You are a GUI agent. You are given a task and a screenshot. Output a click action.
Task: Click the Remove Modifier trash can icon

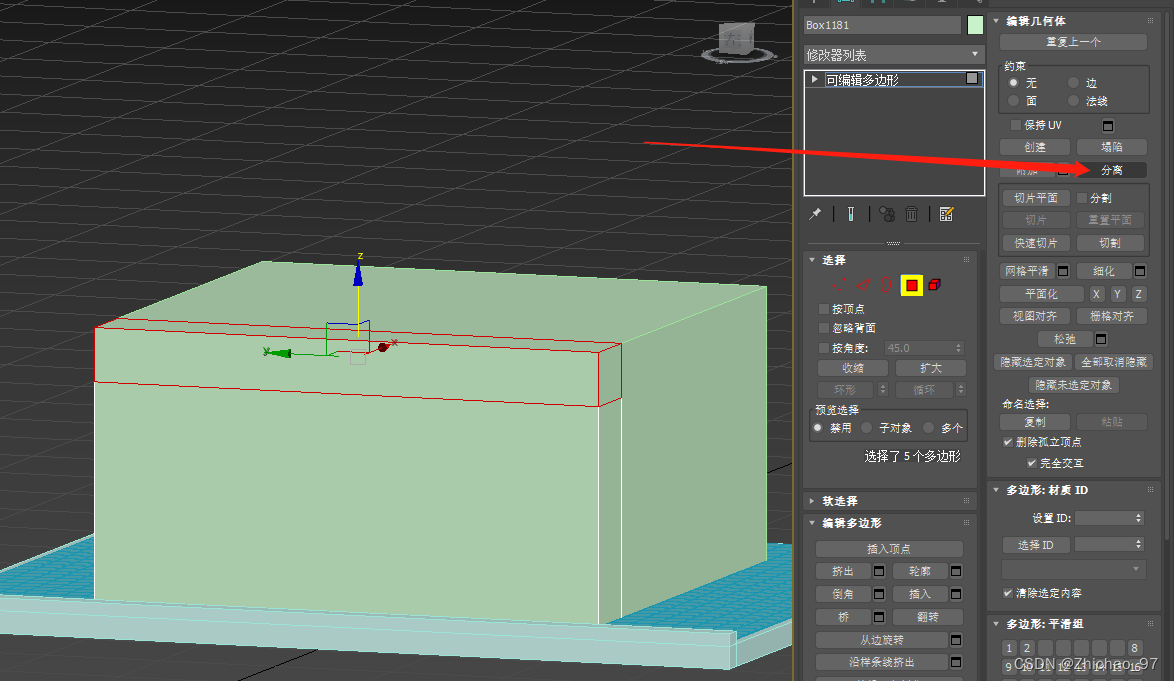(x=911, y=215)
